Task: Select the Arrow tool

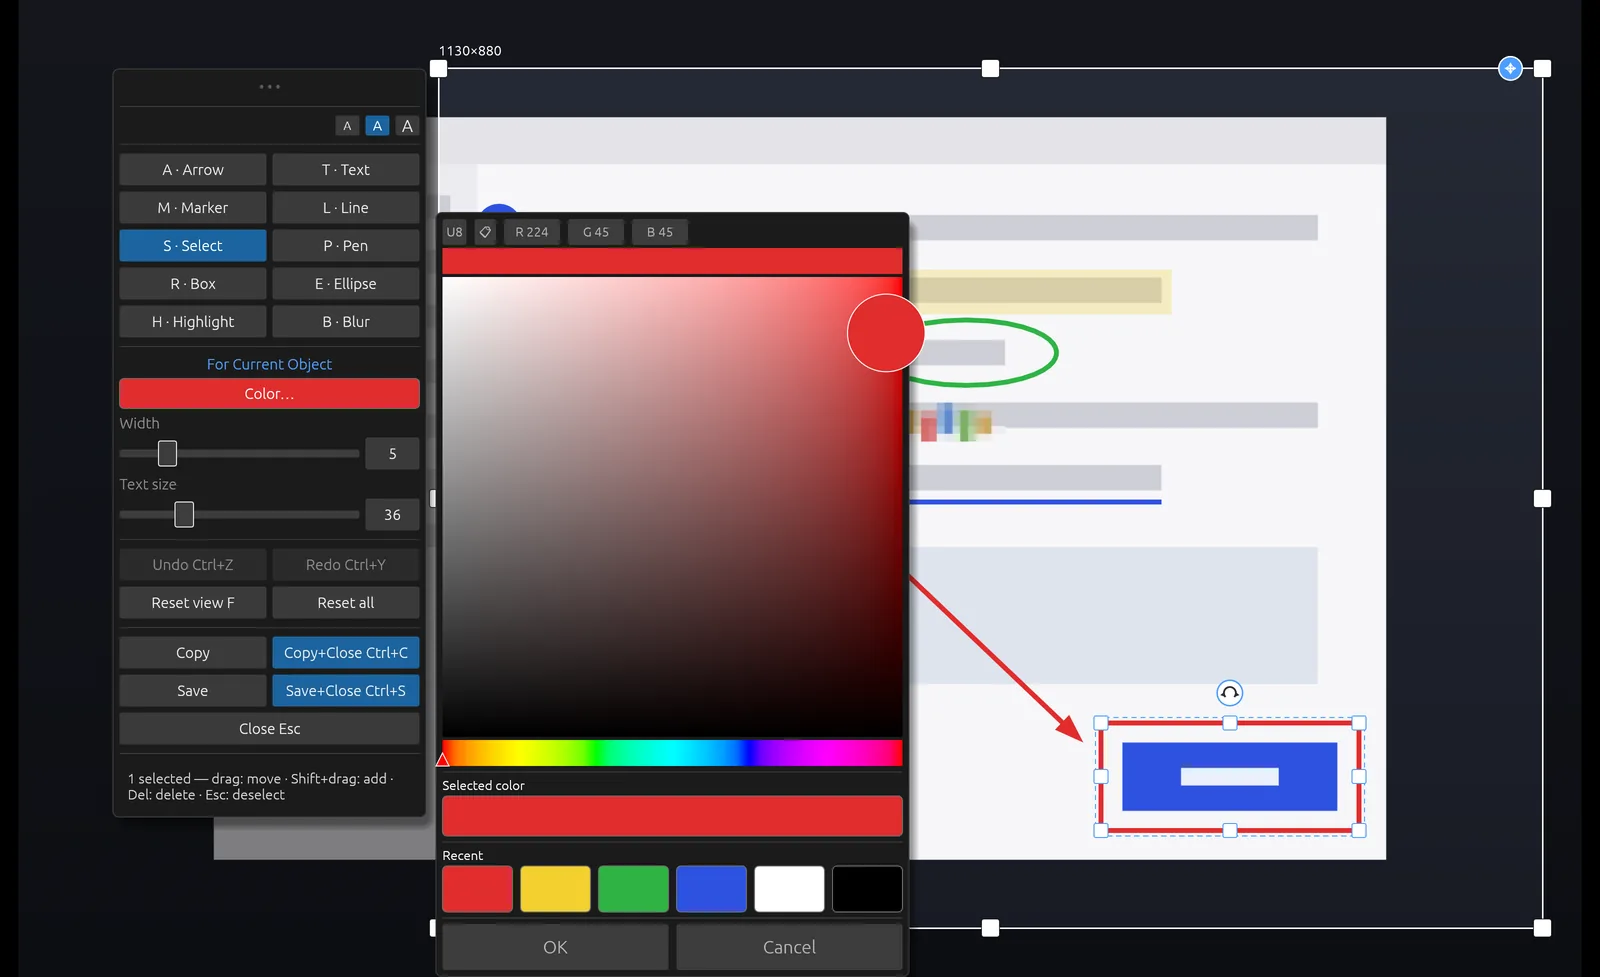Action: click(x=193, y=170)
